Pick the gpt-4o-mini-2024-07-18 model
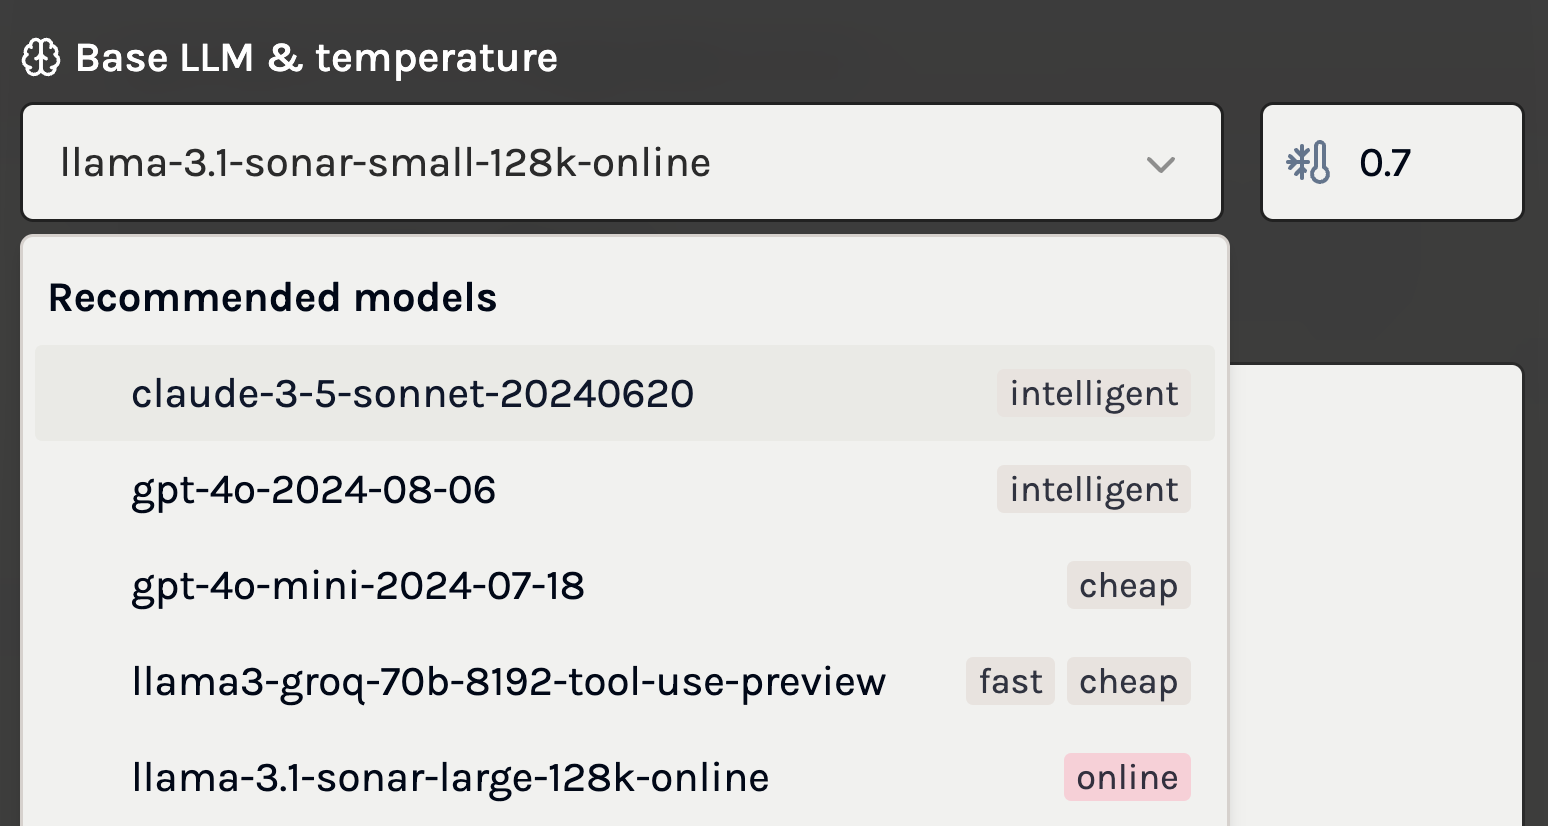 click(x=357, y=586)
